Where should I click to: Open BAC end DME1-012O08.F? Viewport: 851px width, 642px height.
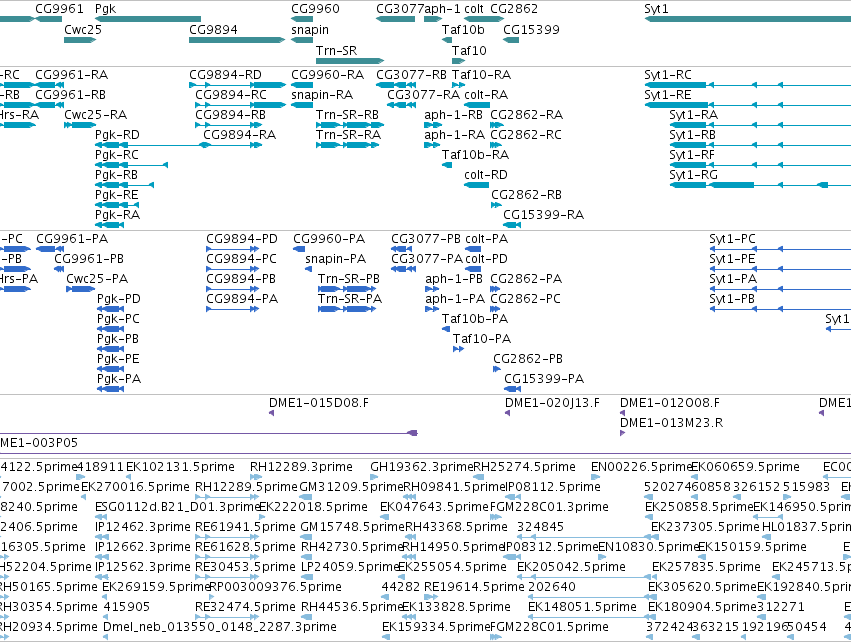670,403
